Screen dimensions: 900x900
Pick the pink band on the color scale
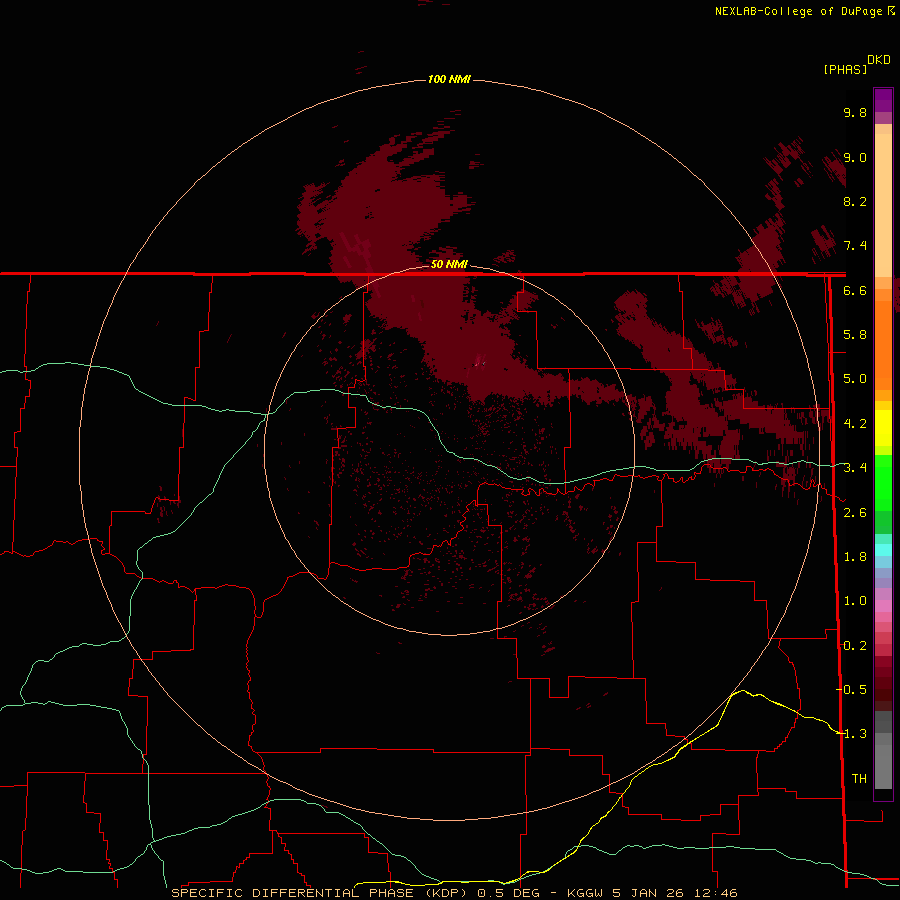883,606
